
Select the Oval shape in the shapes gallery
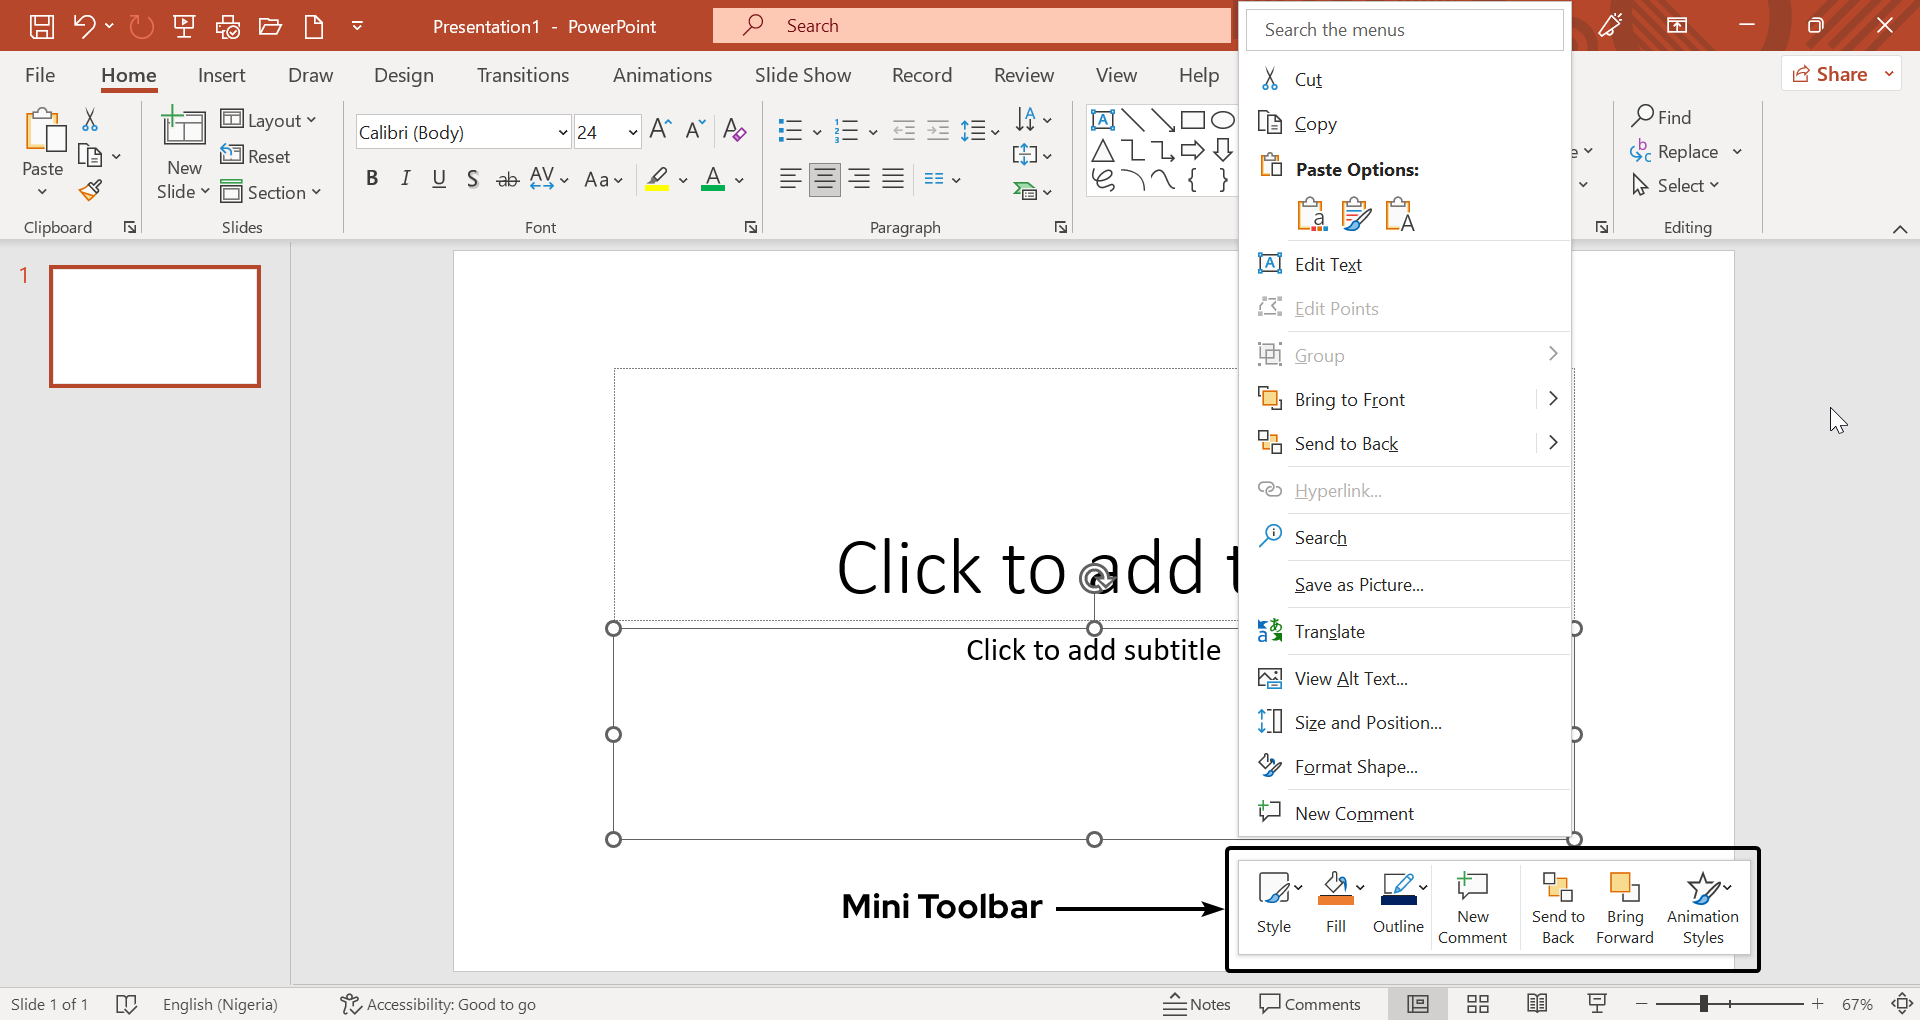(x=1224, y=119)
